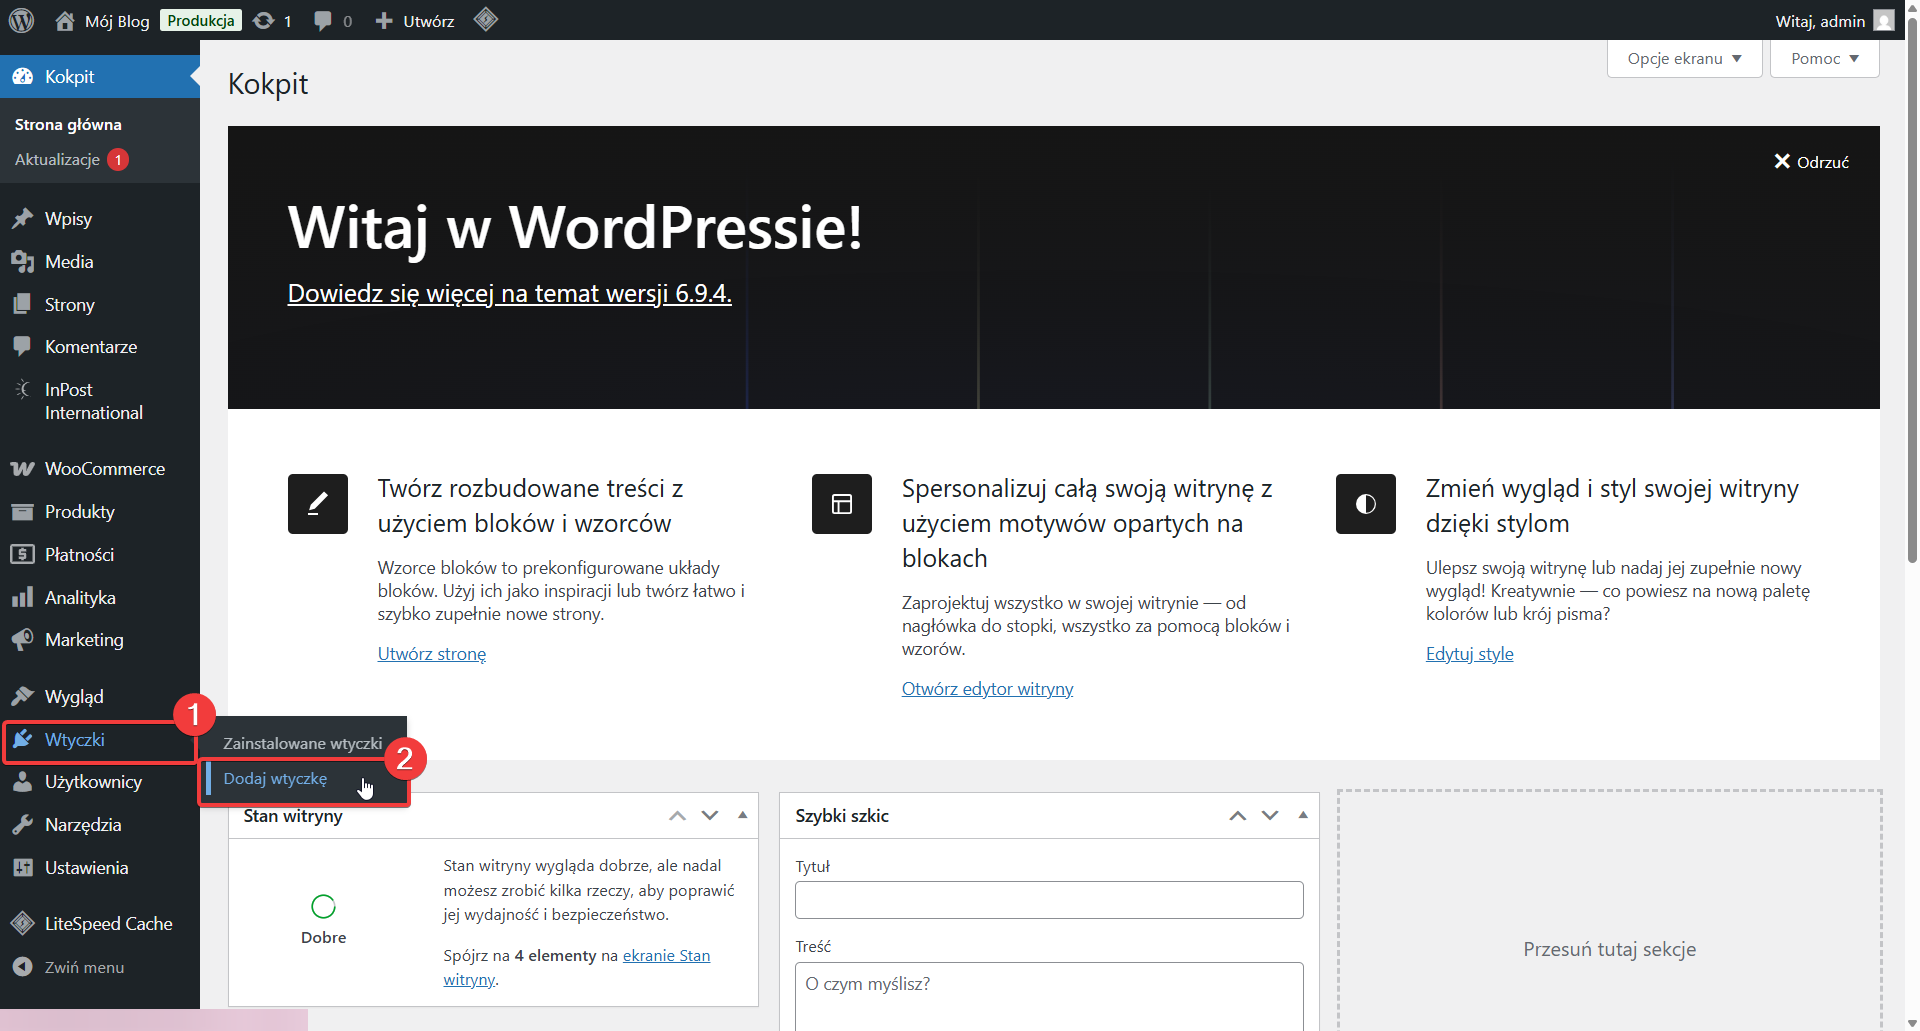The image size is (1920, 1031).
Task: Click Edytuj style link
Action: tap(1470, 654)
